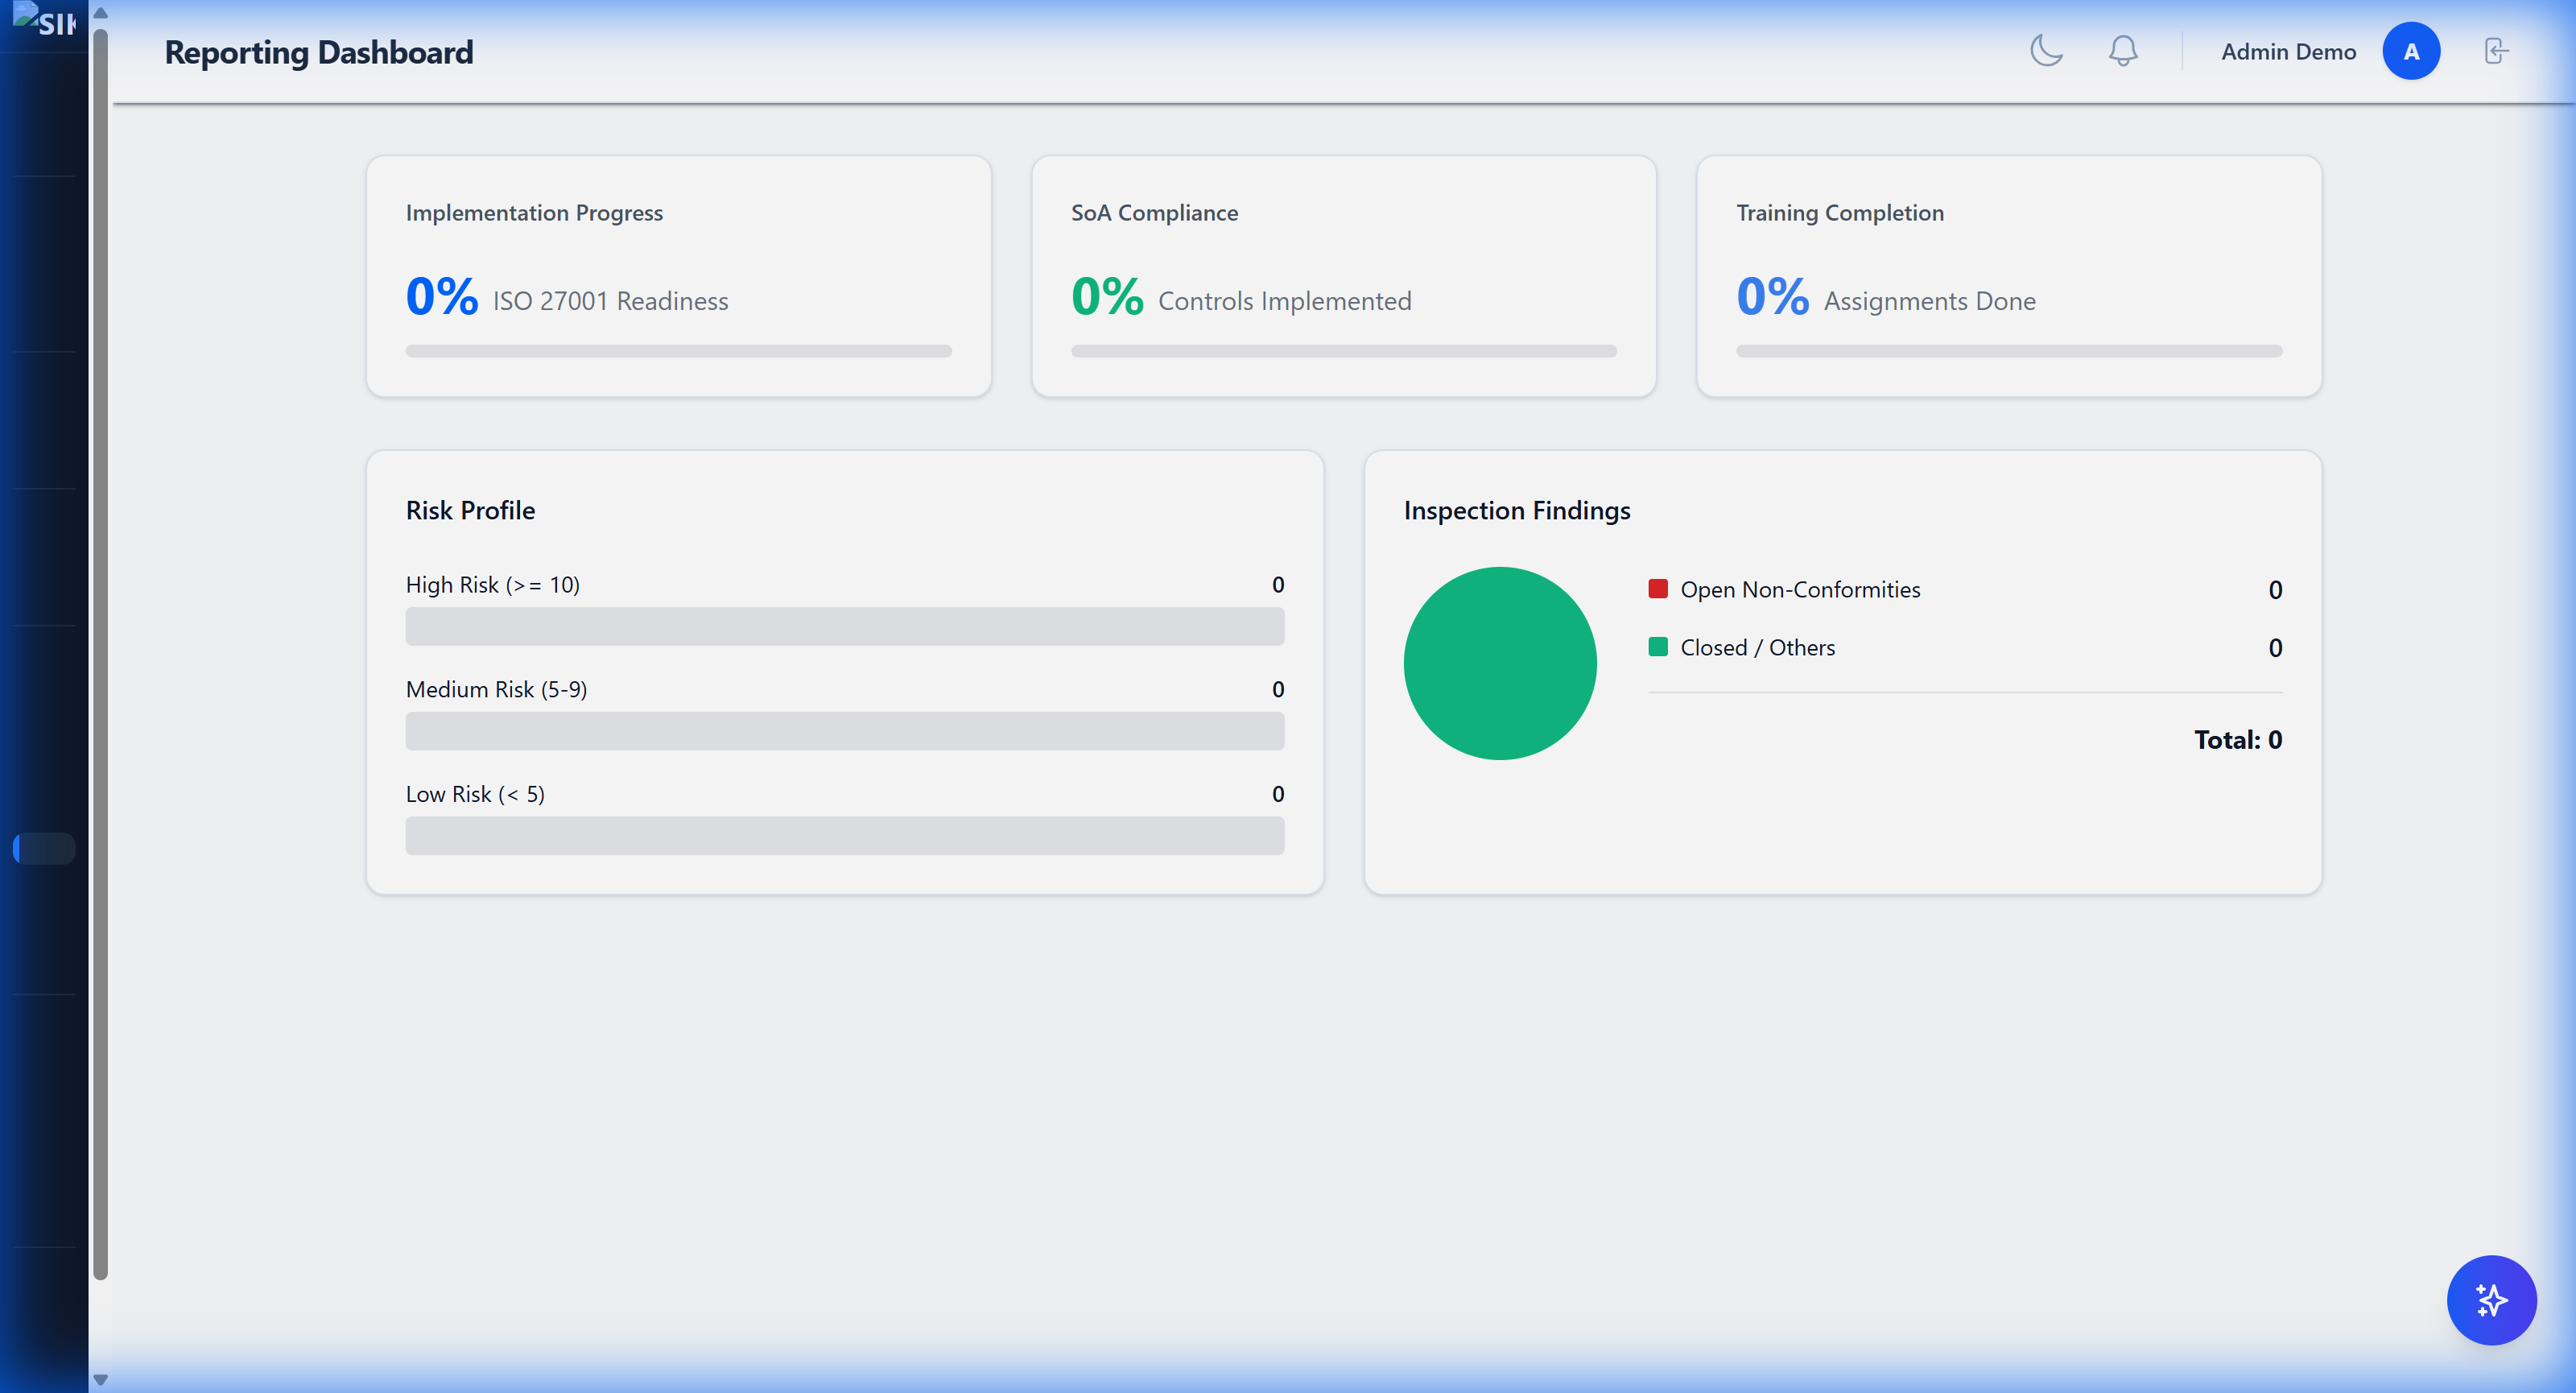Image resolution: width=2576 pixels, height=1393 pixels.
Task: Toggle dark mode with the moon icon
Action: tap(2046, 51)
